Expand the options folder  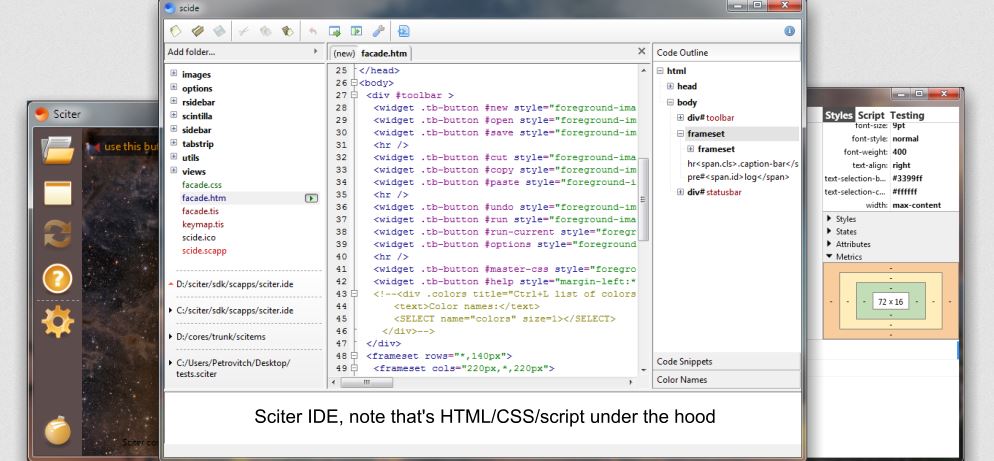(174, 88)
